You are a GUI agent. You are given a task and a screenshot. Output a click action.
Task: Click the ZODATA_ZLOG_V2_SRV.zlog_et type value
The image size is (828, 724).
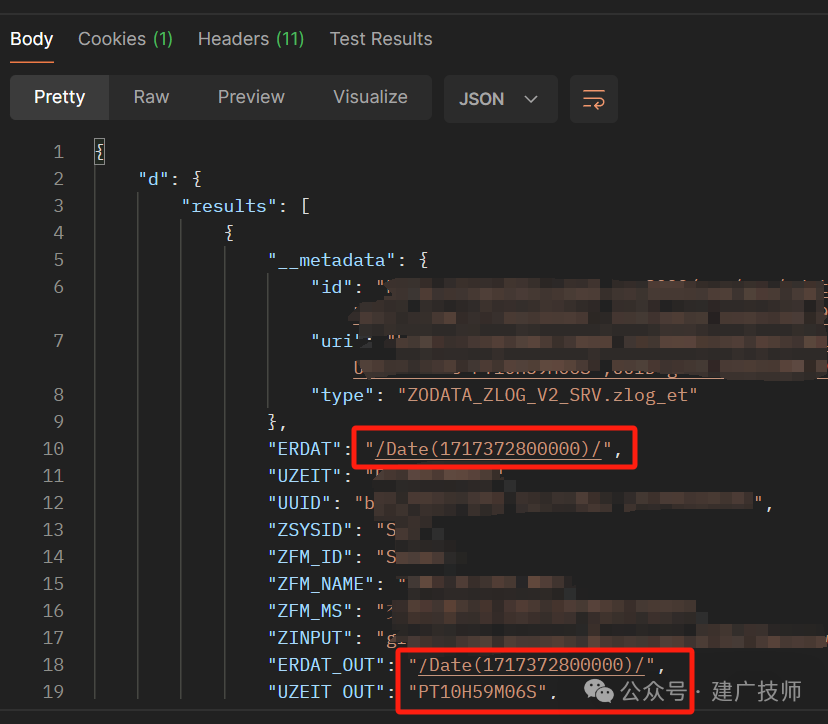point(548,395)
